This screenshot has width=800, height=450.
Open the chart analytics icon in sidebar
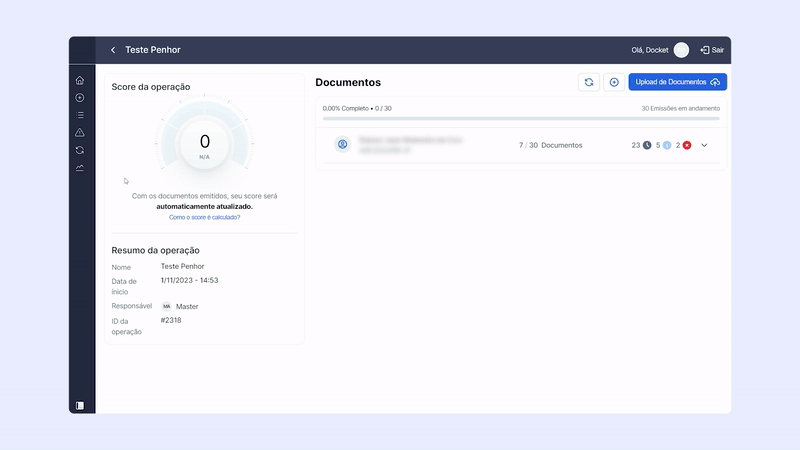tap(80, 168)
